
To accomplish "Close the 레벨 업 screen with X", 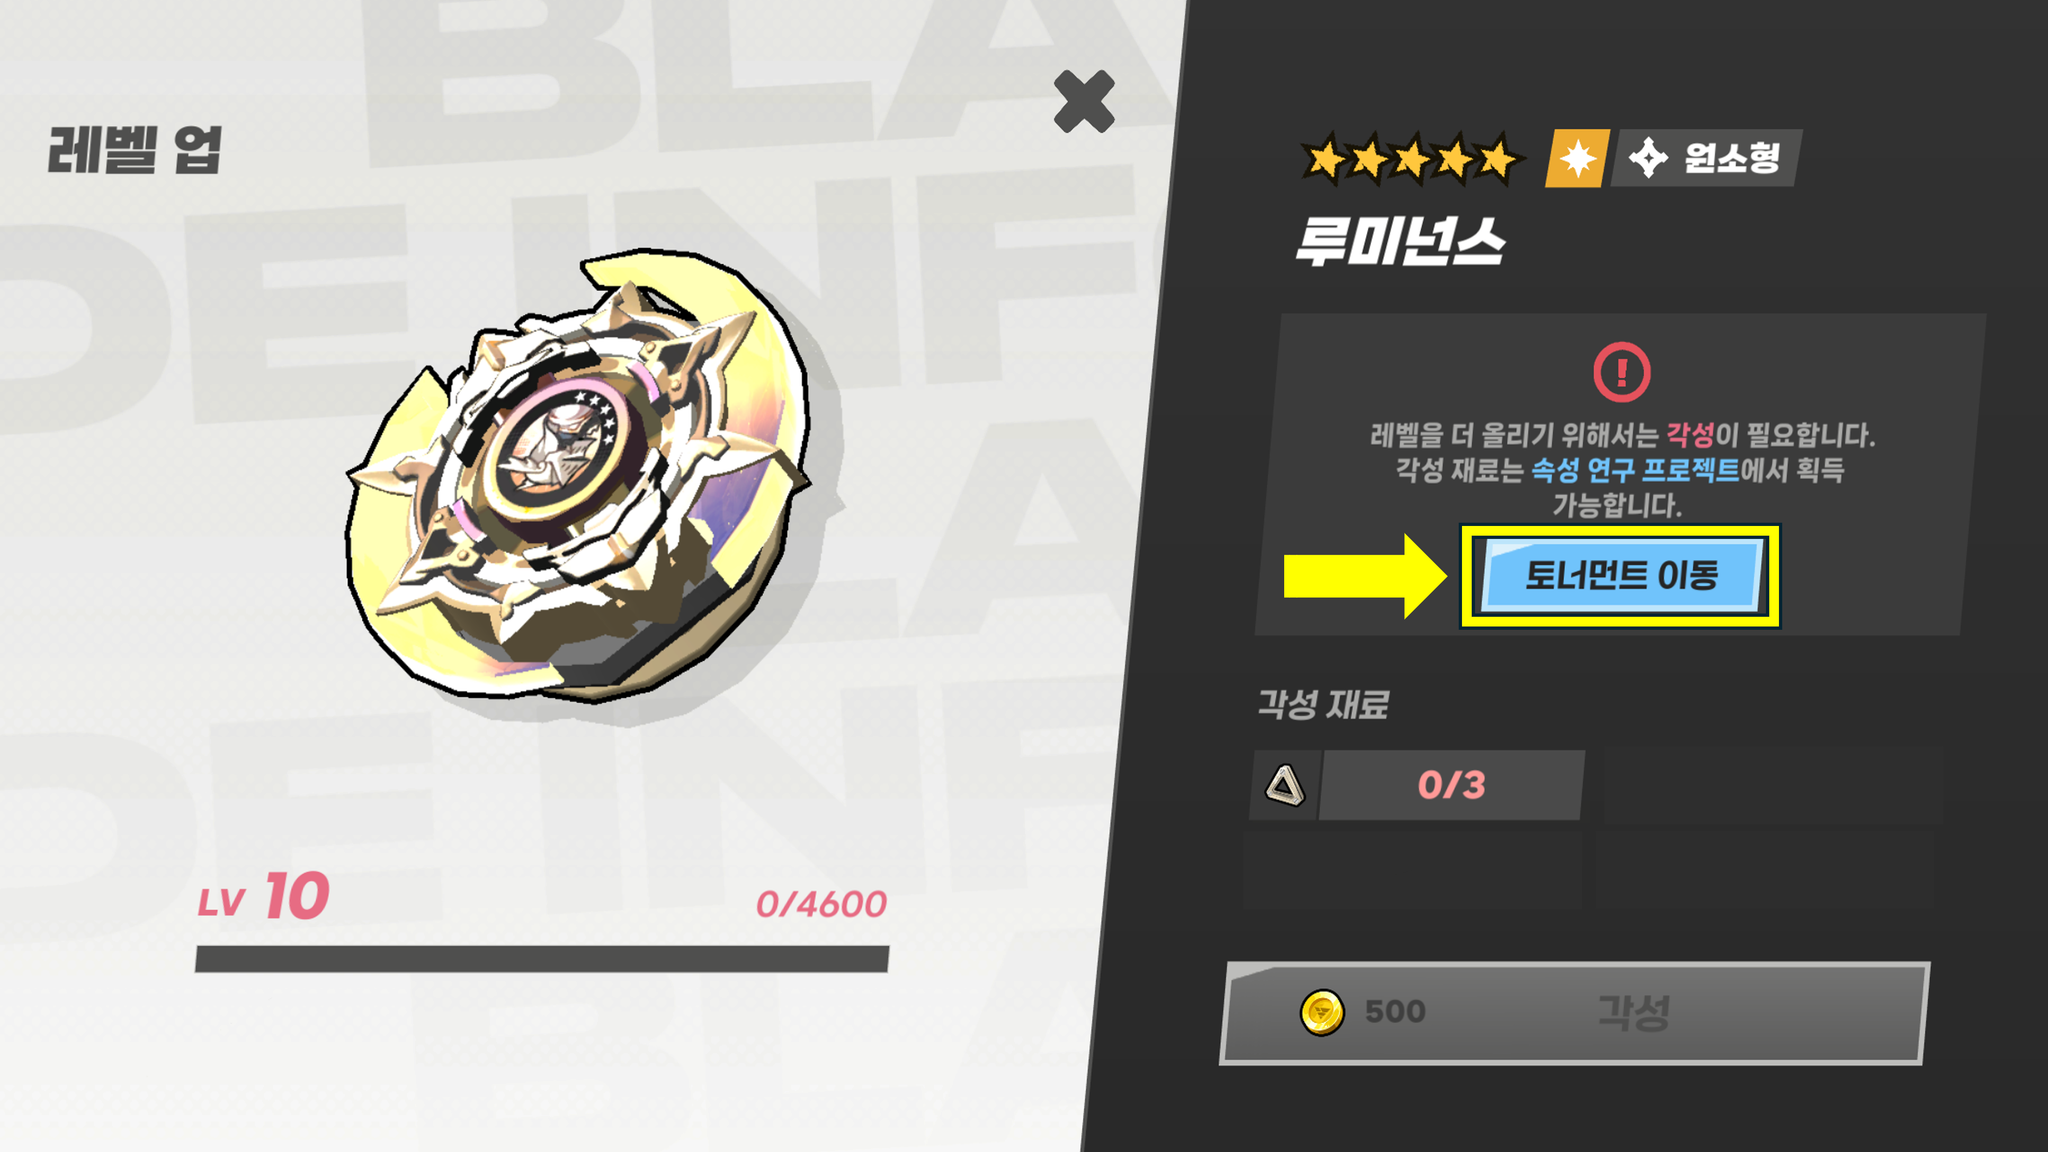I will [x=1084, y=101].
